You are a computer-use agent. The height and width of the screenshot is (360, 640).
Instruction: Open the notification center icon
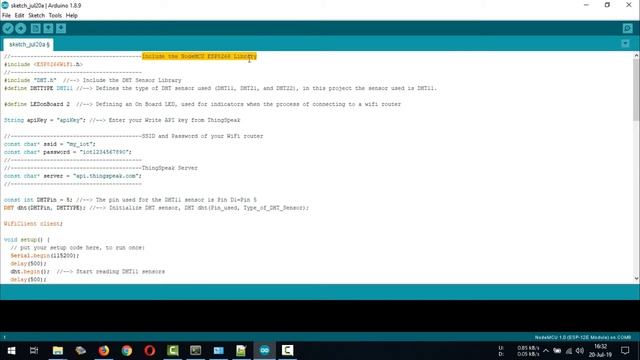click(625, 351)
